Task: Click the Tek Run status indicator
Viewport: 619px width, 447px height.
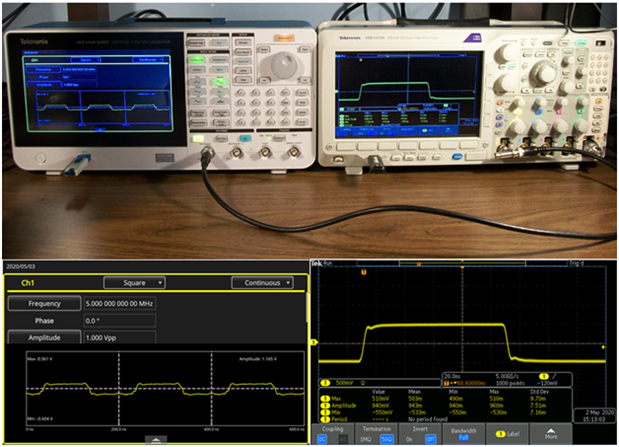Action: coord(323,263)
